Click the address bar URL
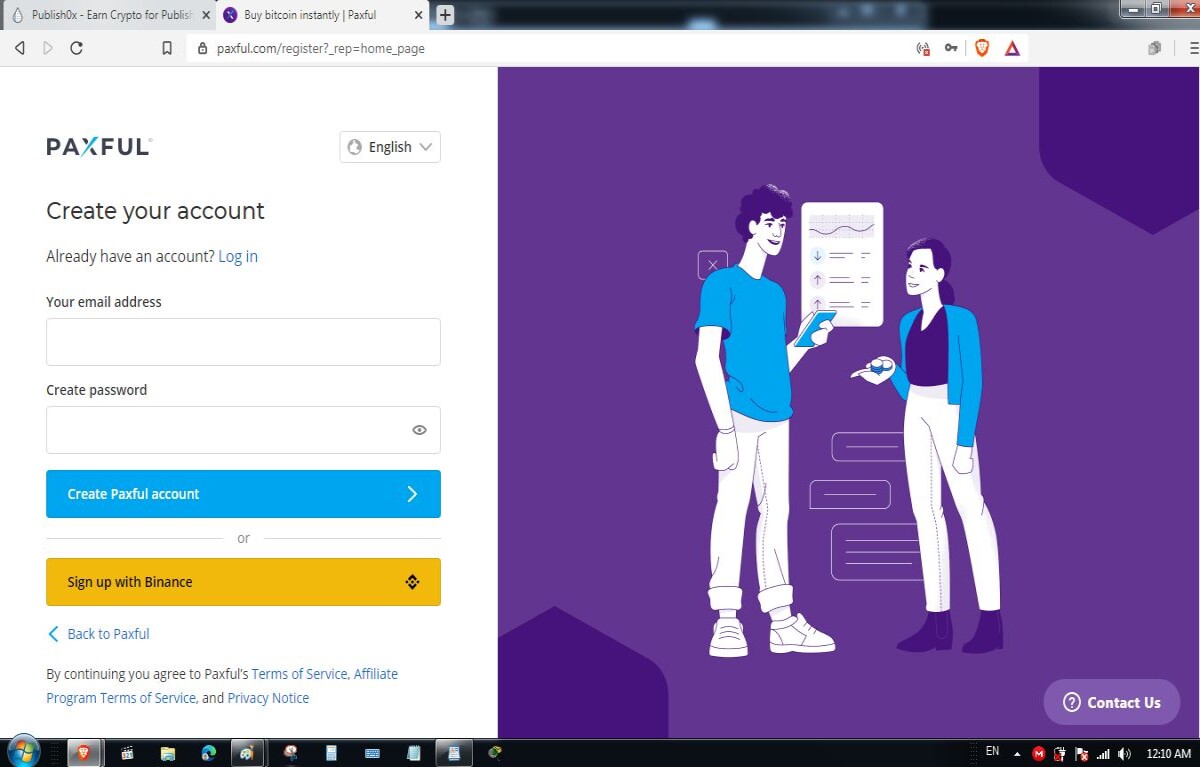1200x767 pixels. pyautogui.click(x=320, y=48)
